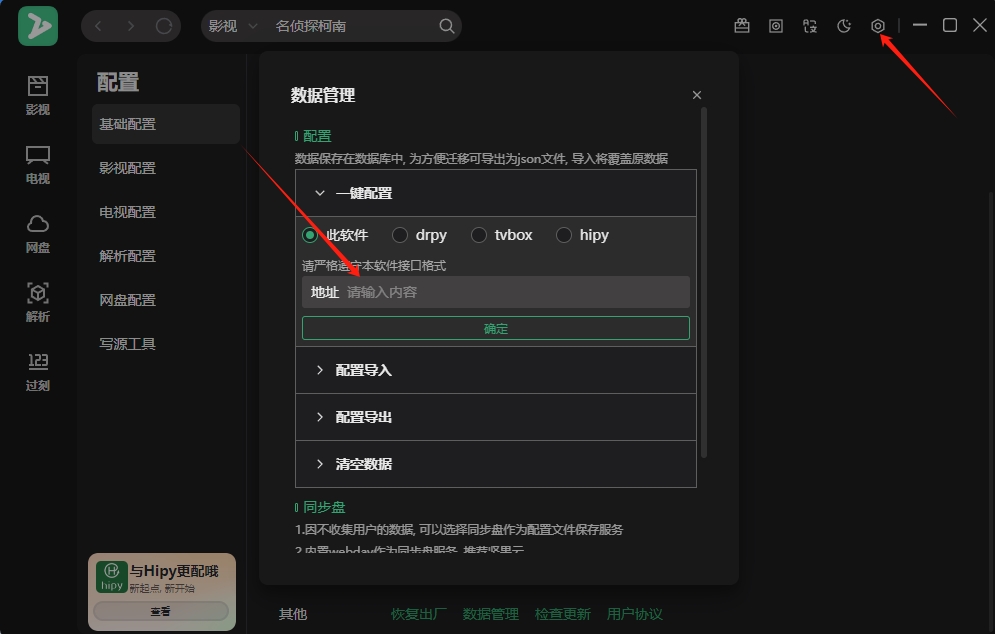Click 配置 green section heading in dialog

(x=317, y=136)
